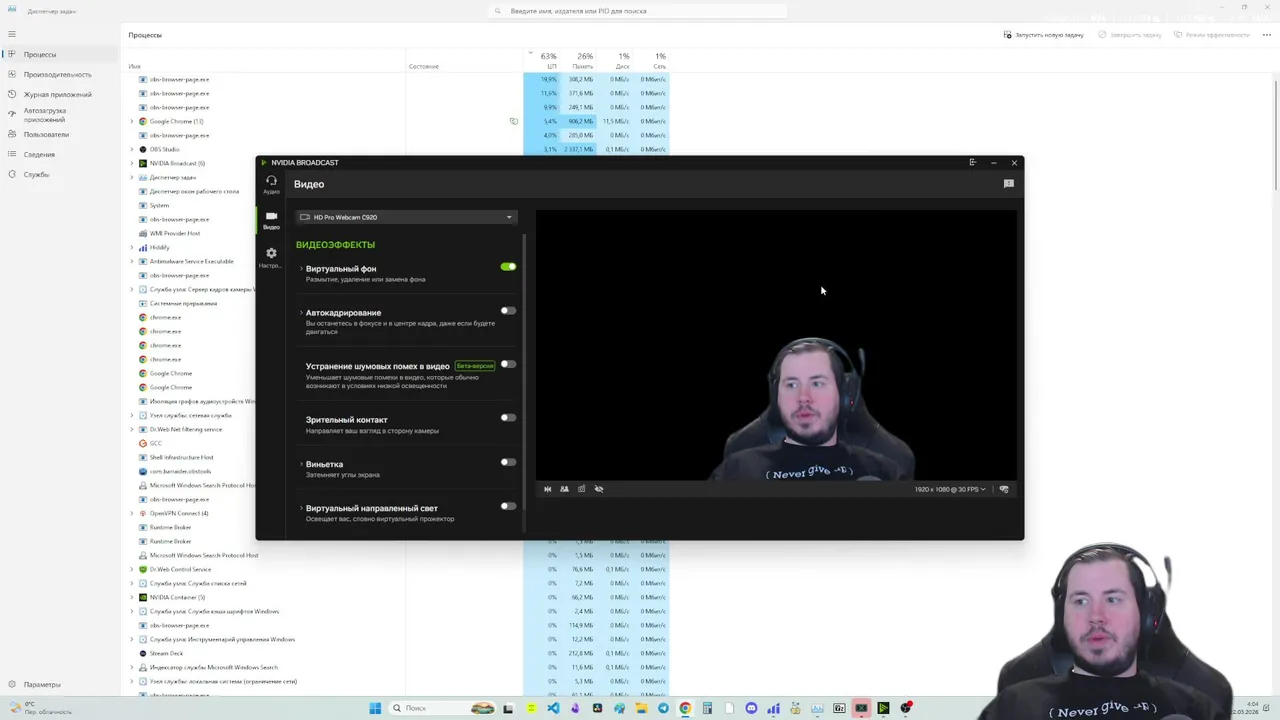Click the hide preview eye icon under the camera preview
Viewport: 1280px width, 720px height.
599,489
